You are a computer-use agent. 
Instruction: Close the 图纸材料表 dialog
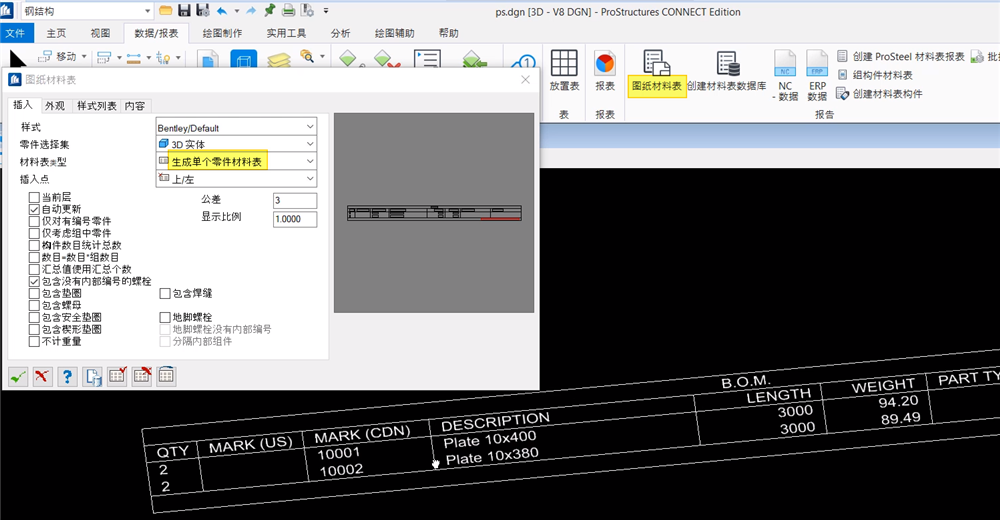click(x=526, y=80)
